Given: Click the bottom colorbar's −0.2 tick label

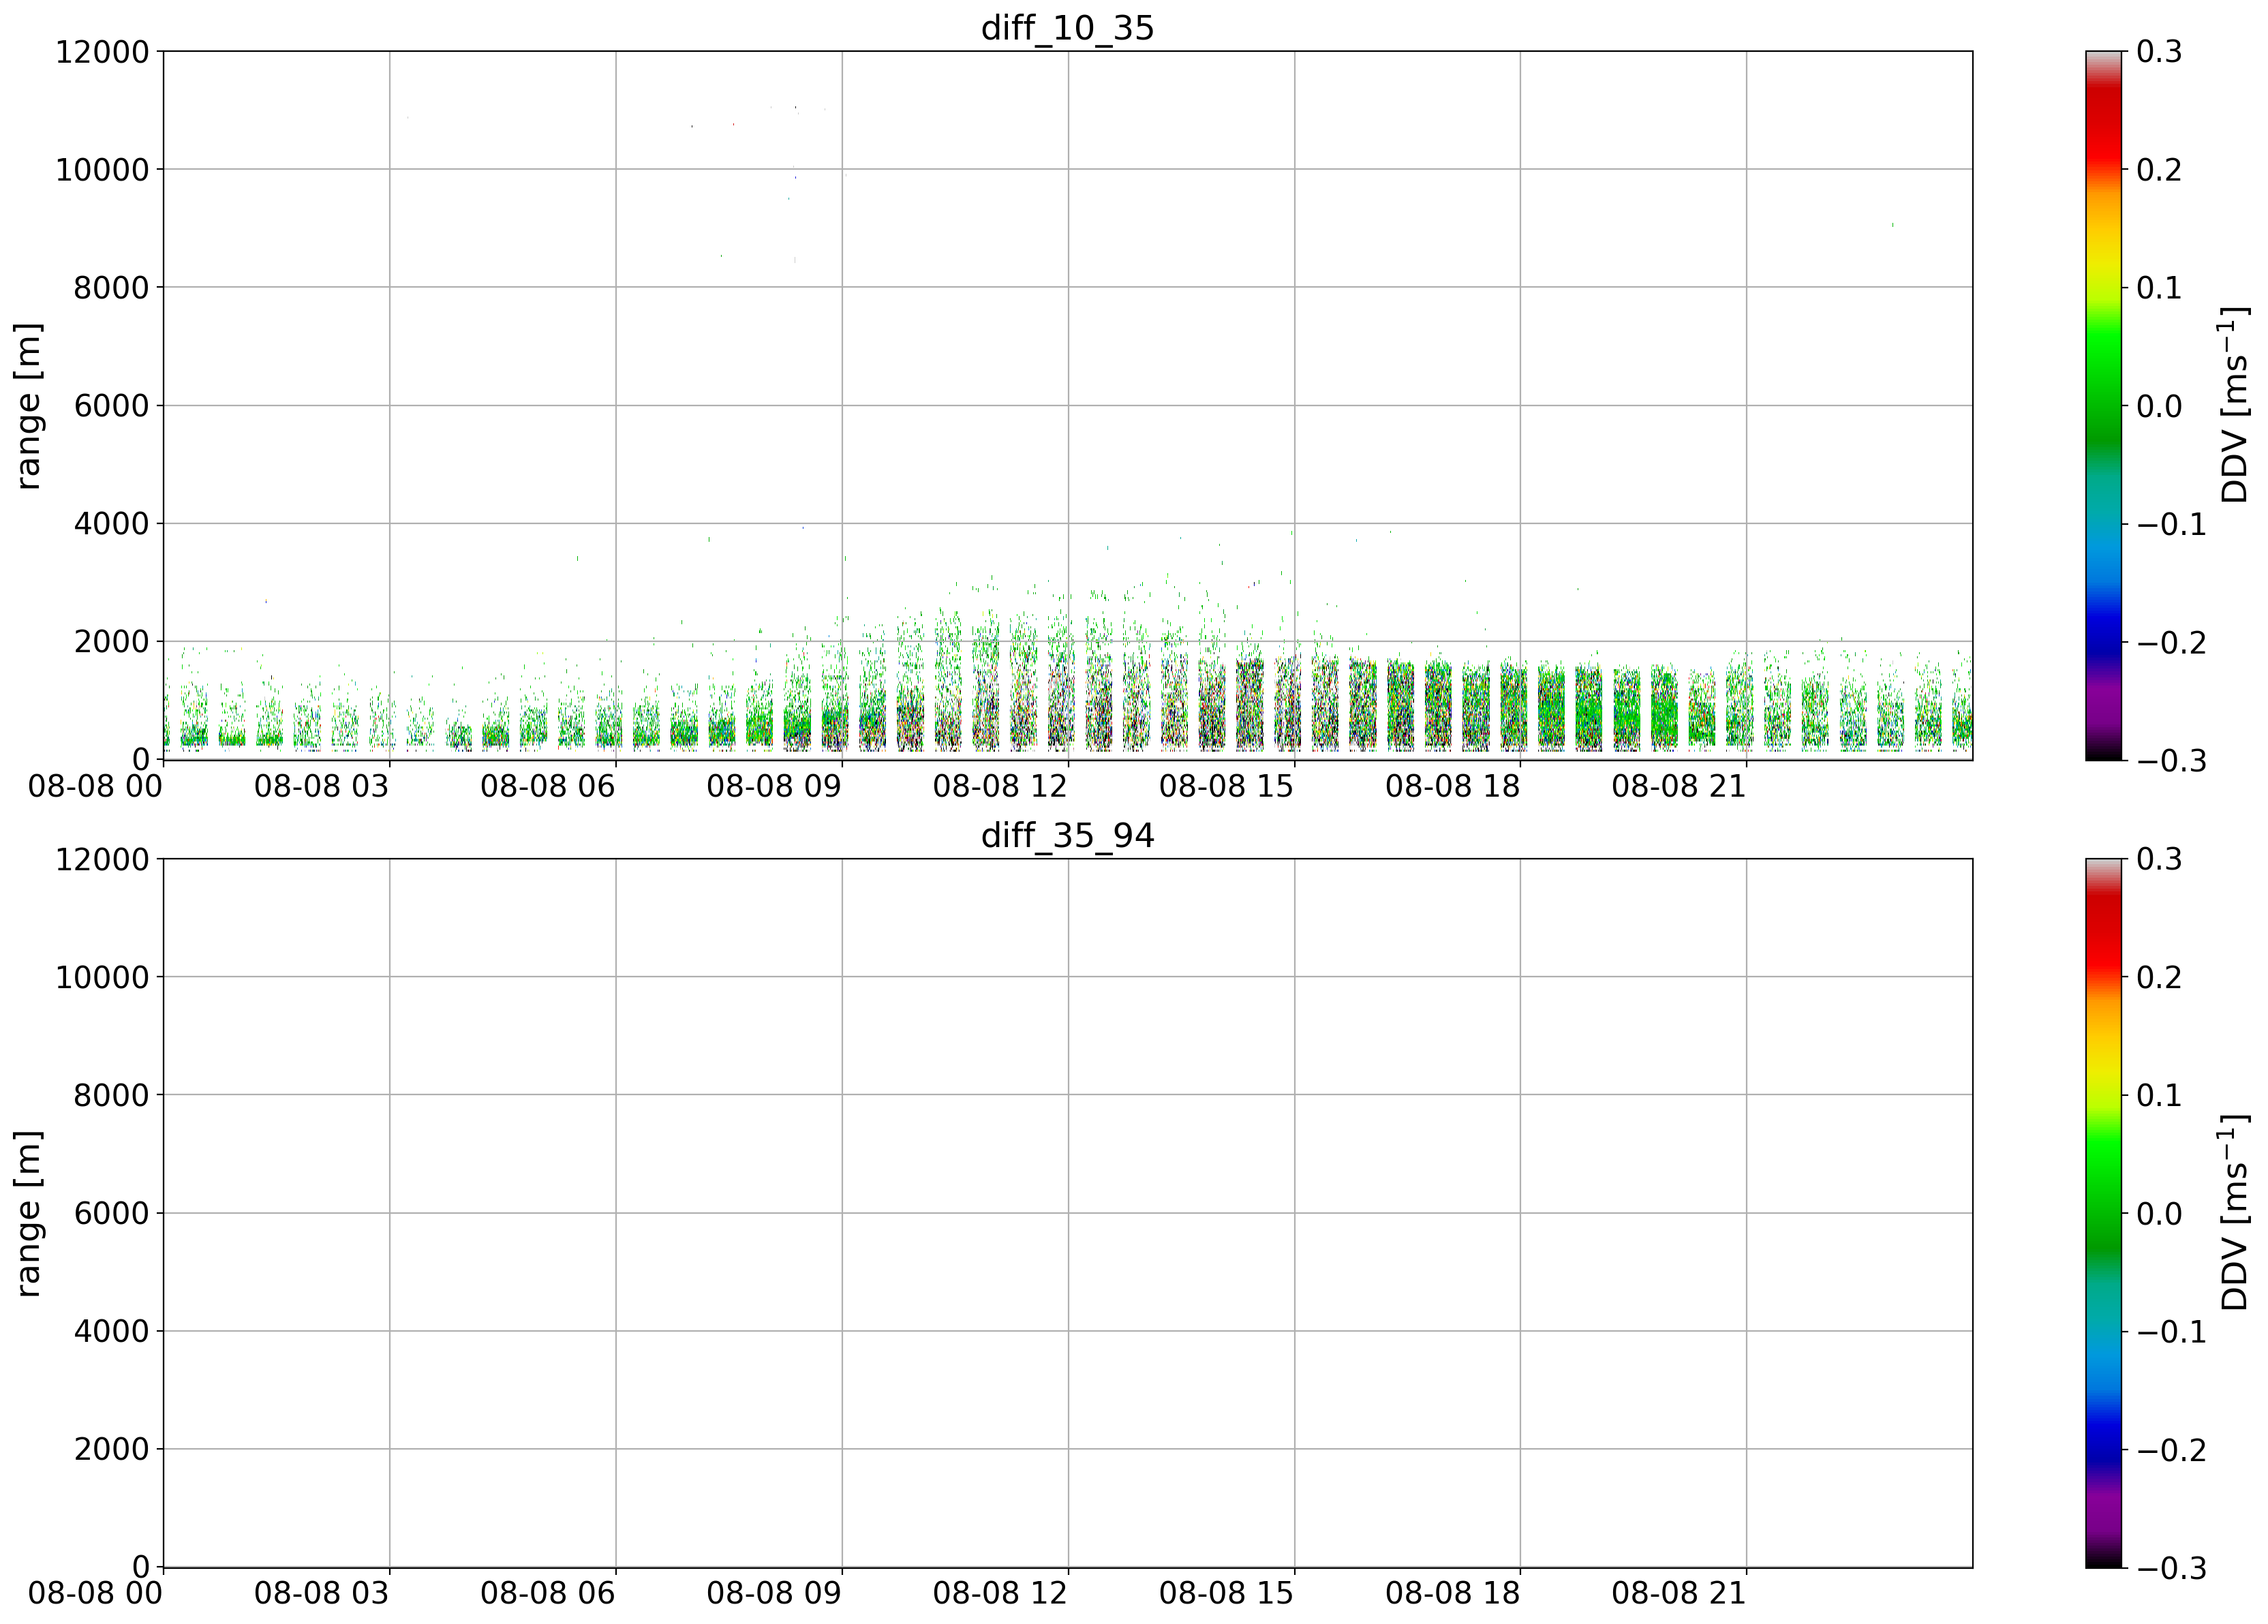Looking at the screenshot, I should tap(2171, 1450).
